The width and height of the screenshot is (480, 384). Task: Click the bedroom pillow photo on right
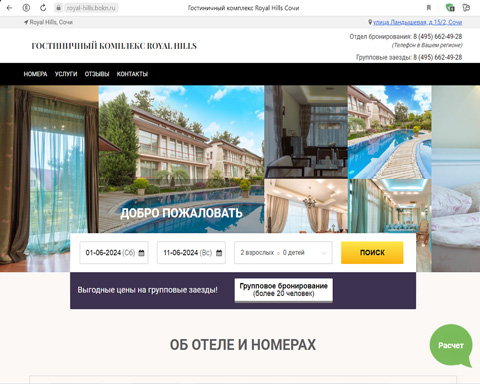(x=456, y=179)
